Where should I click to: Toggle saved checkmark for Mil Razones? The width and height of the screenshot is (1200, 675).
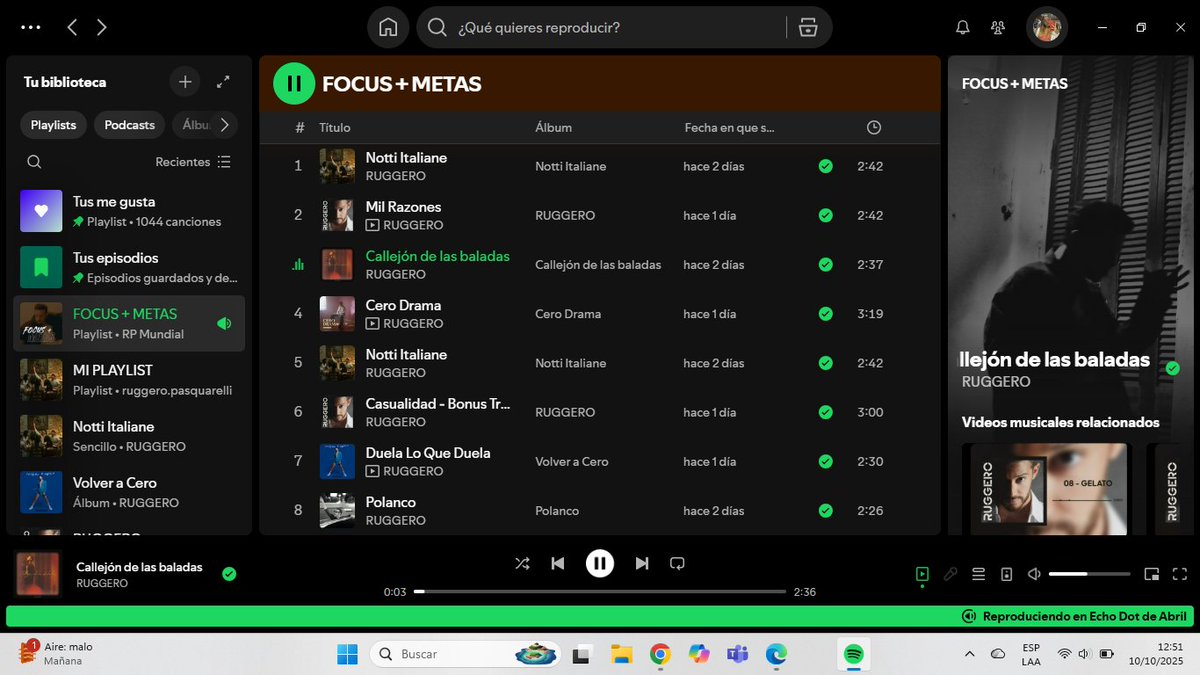(x=825, y=215)
